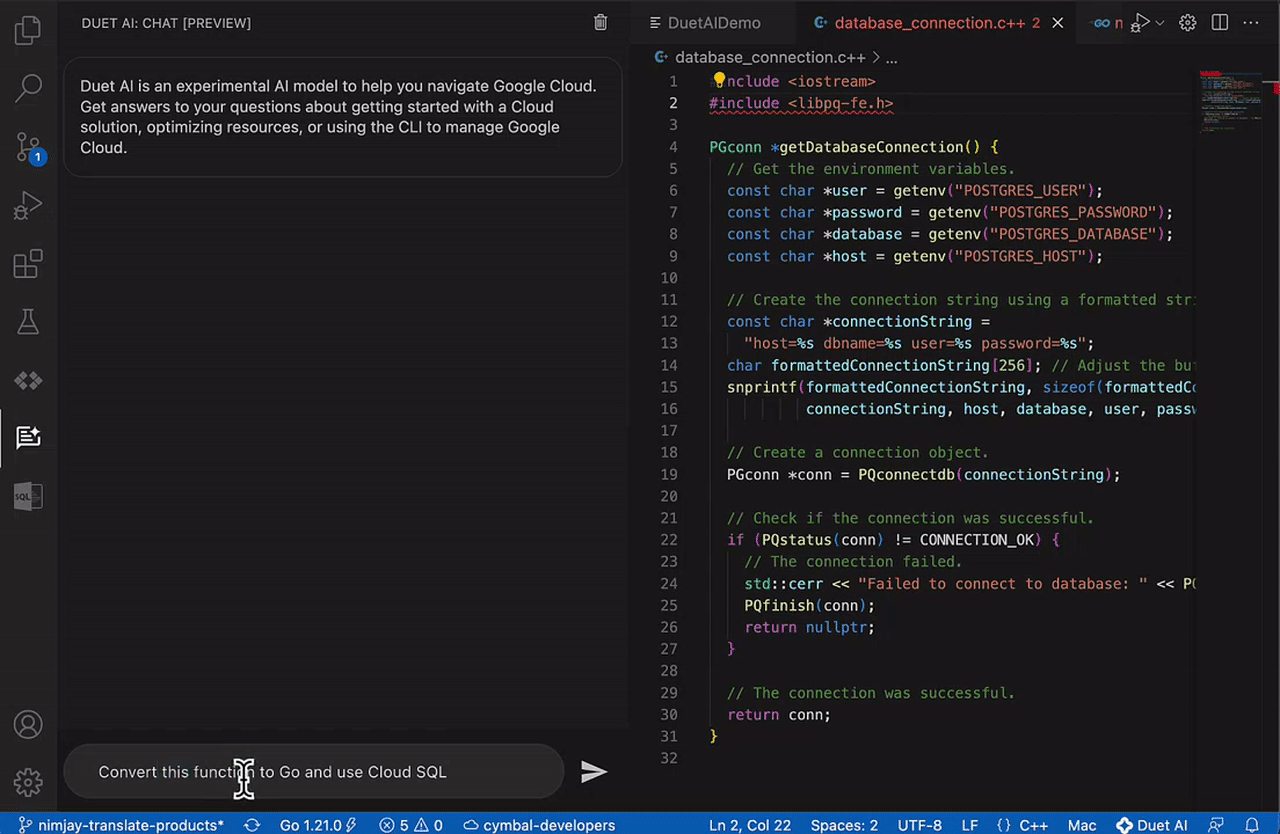Open Source Control with one pending change
This screenshot has height=834, width=1280.
28,147
